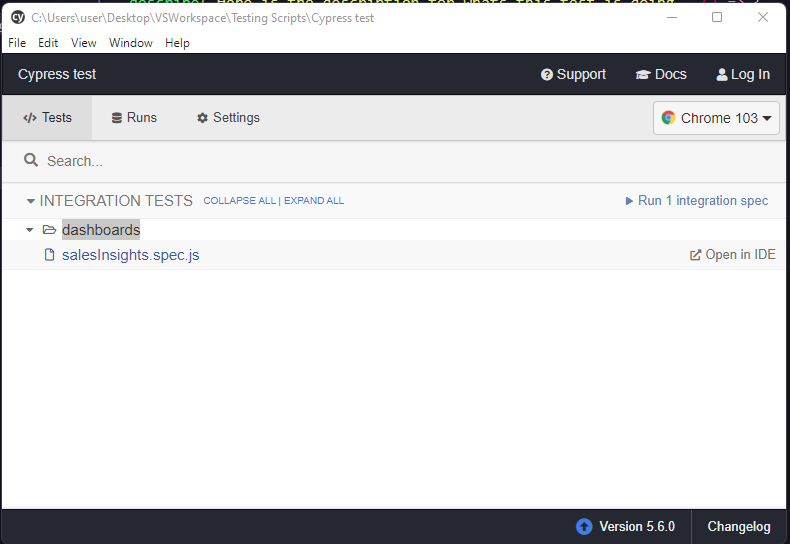Click the COLLAPSE ALL link
Screen dimensions: 790x544
pyautogui.click(x=239, y=201)
